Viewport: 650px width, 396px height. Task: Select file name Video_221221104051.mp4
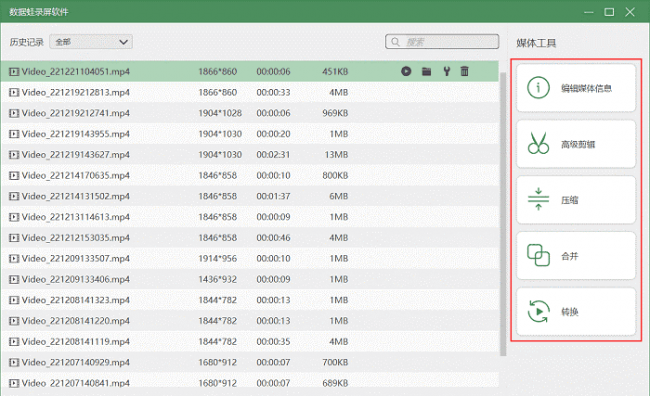(x=75, y=72)
